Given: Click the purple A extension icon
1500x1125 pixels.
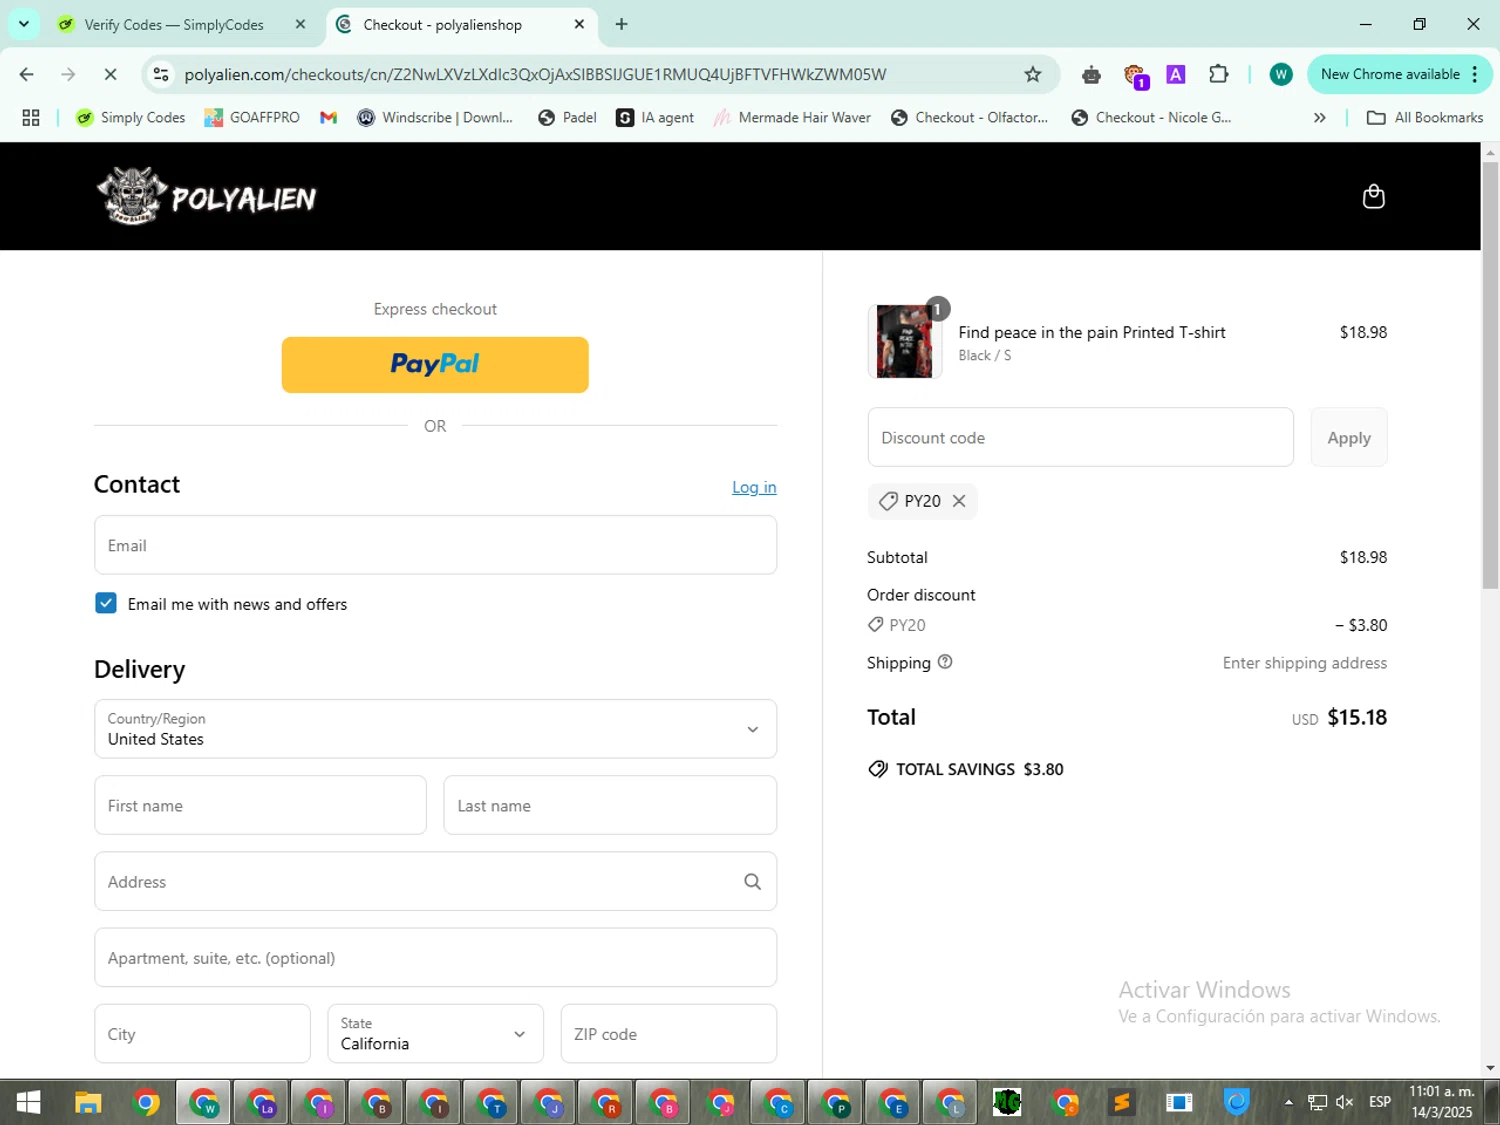Looking at the screenshot, I should click(x=1176, y=74).
